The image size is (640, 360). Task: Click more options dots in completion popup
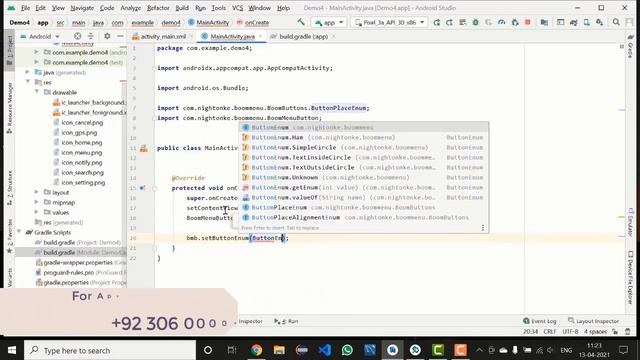[482, 227]
